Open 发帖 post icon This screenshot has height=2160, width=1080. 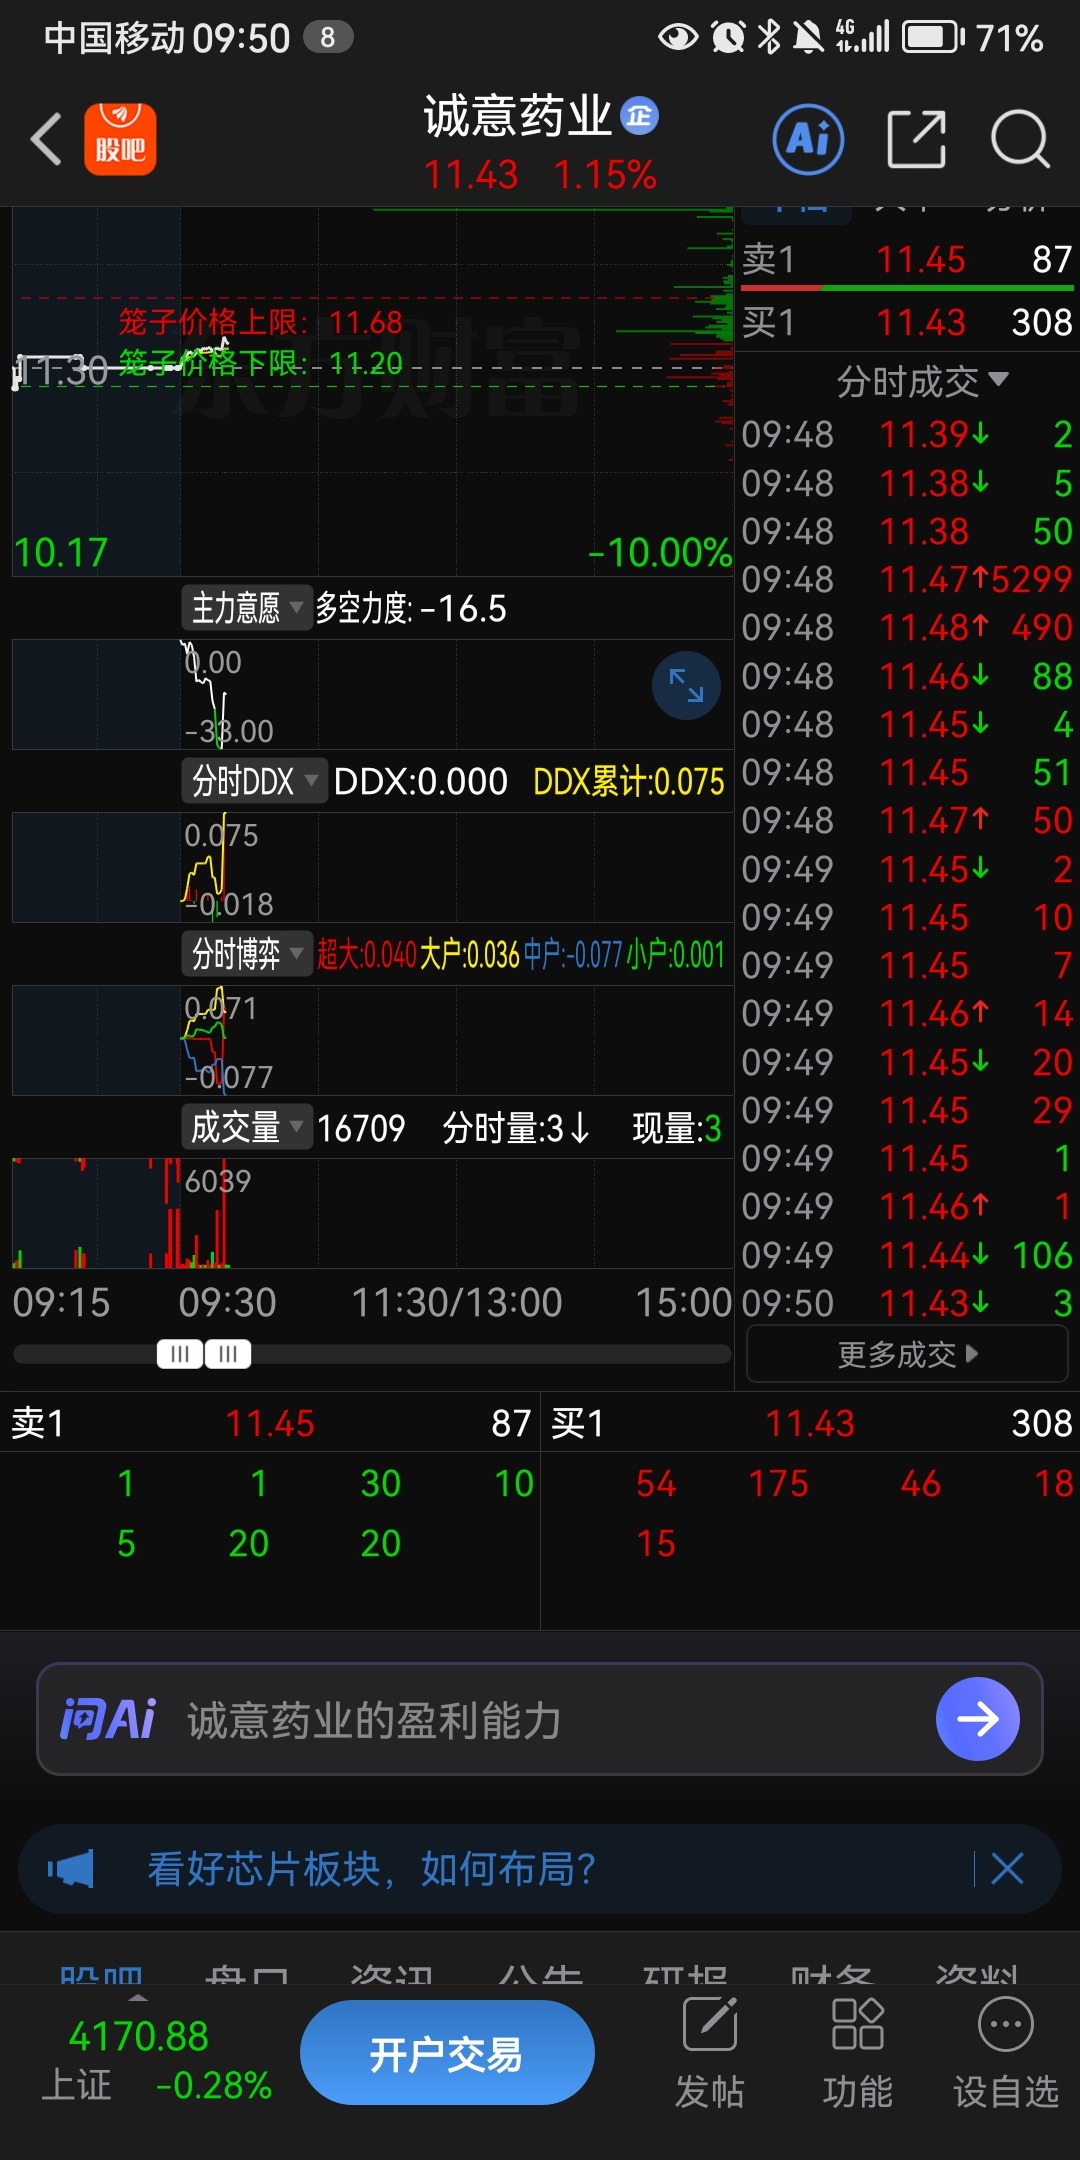point(710,2055)
